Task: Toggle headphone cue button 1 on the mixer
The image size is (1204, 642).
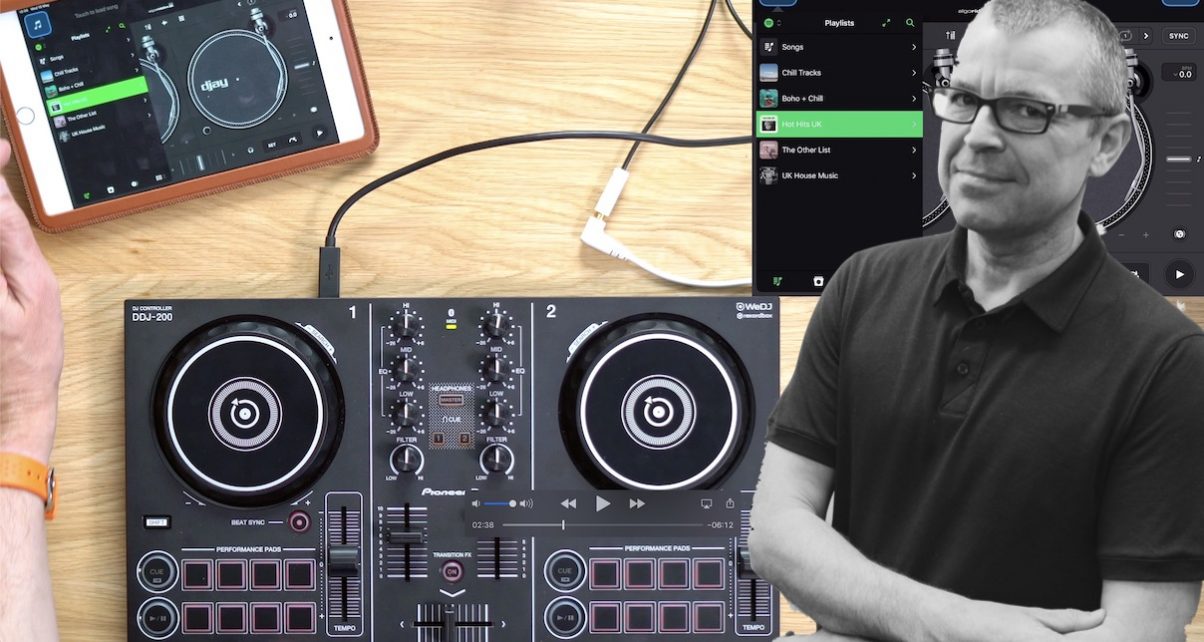Action: click(x=438, y=438)
